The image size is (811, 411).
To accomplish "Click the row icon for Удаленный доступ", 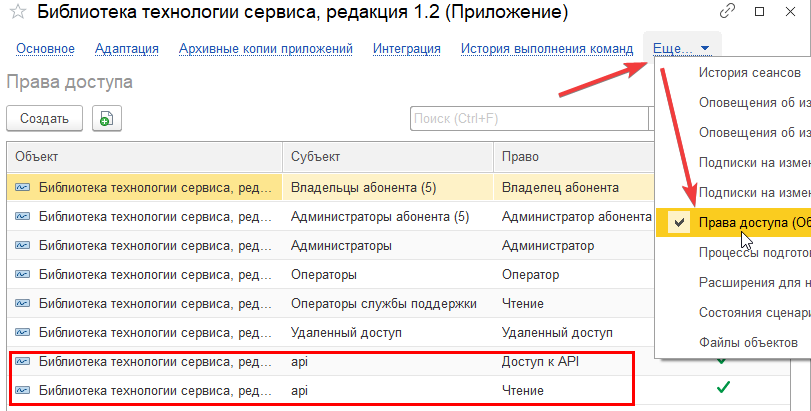I will pos(22,332).
